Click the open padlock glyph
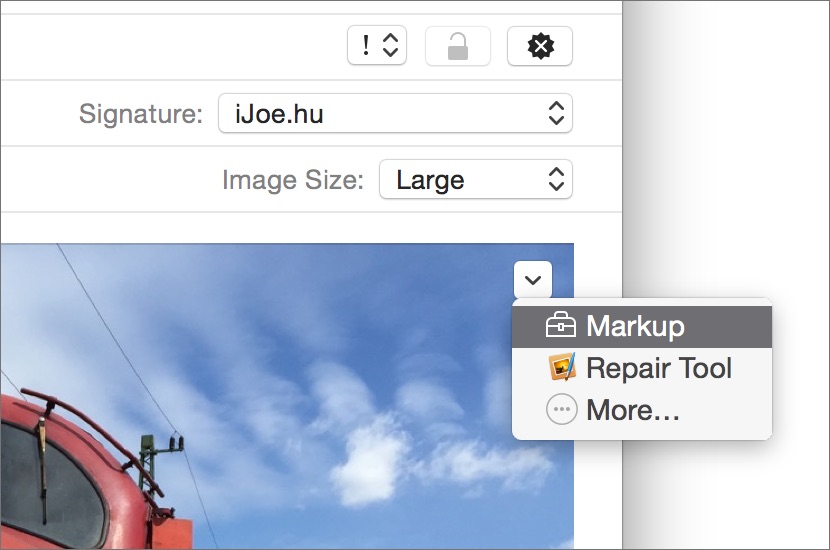Viewport: 830px width, 550px height. tap(458, 46)
